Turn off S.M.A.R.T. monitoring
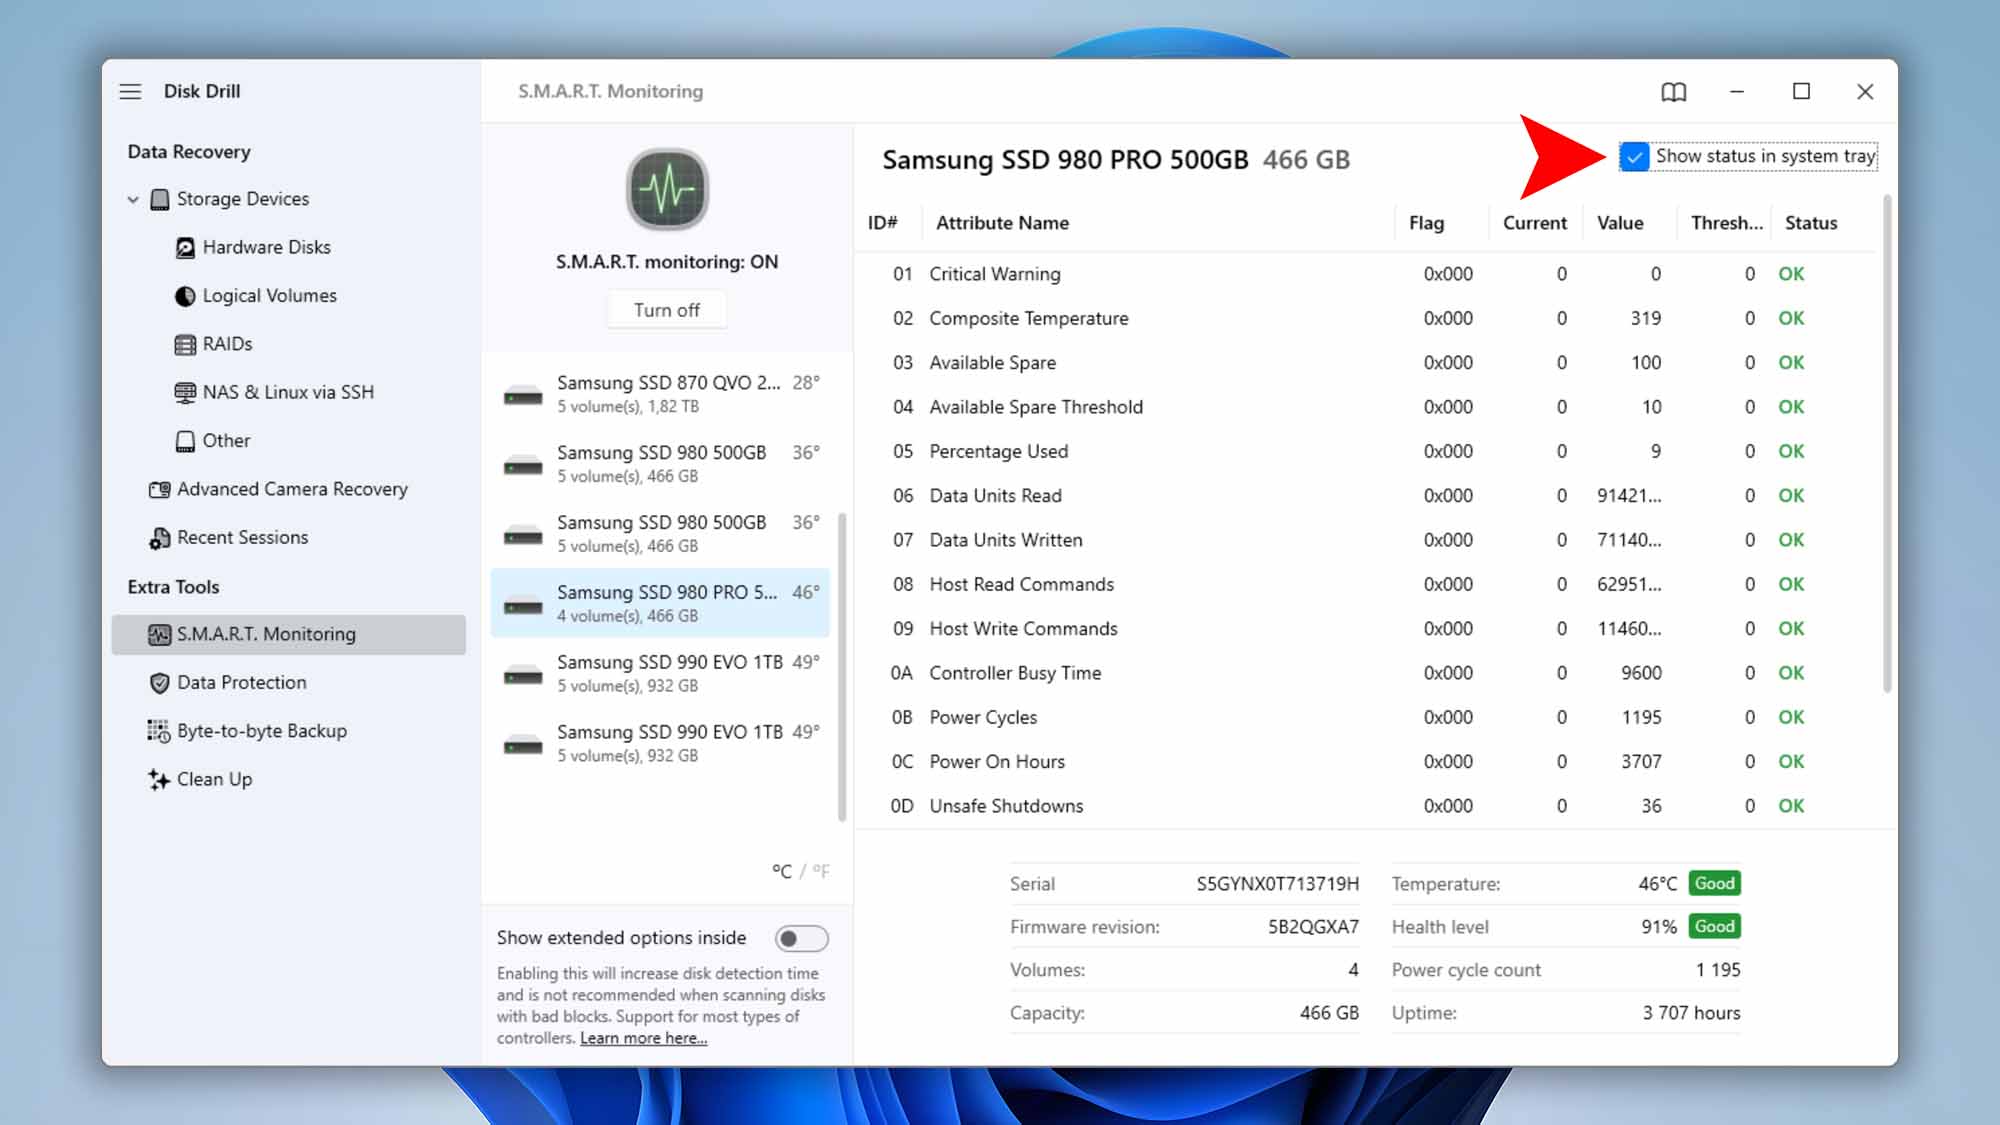 click(666, 309)
